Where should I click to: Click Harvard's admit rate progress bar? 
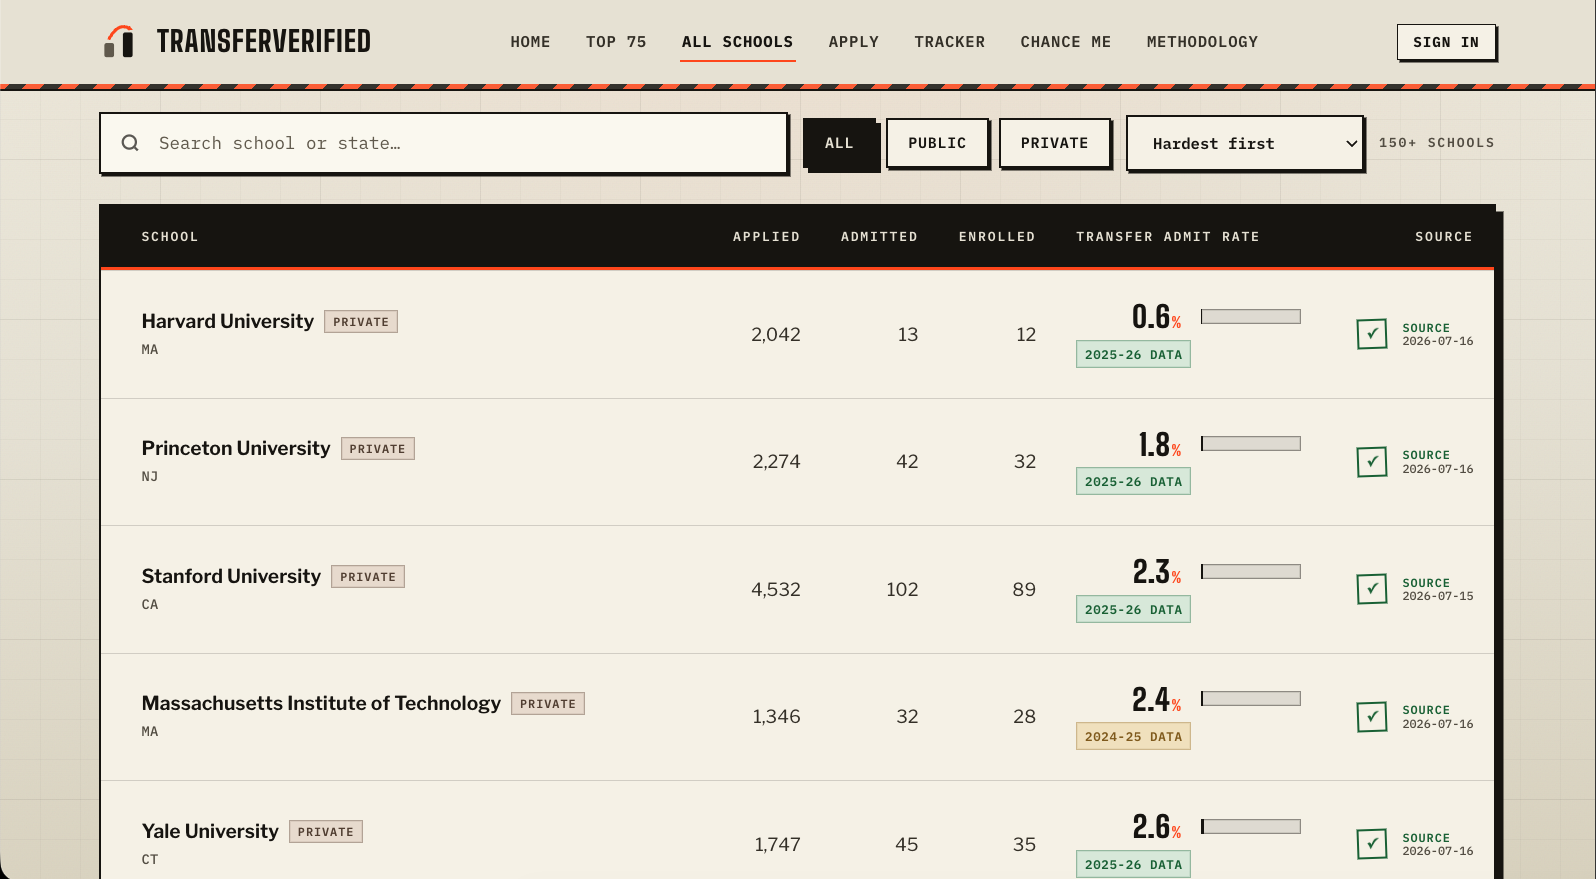coord(1251,316)
